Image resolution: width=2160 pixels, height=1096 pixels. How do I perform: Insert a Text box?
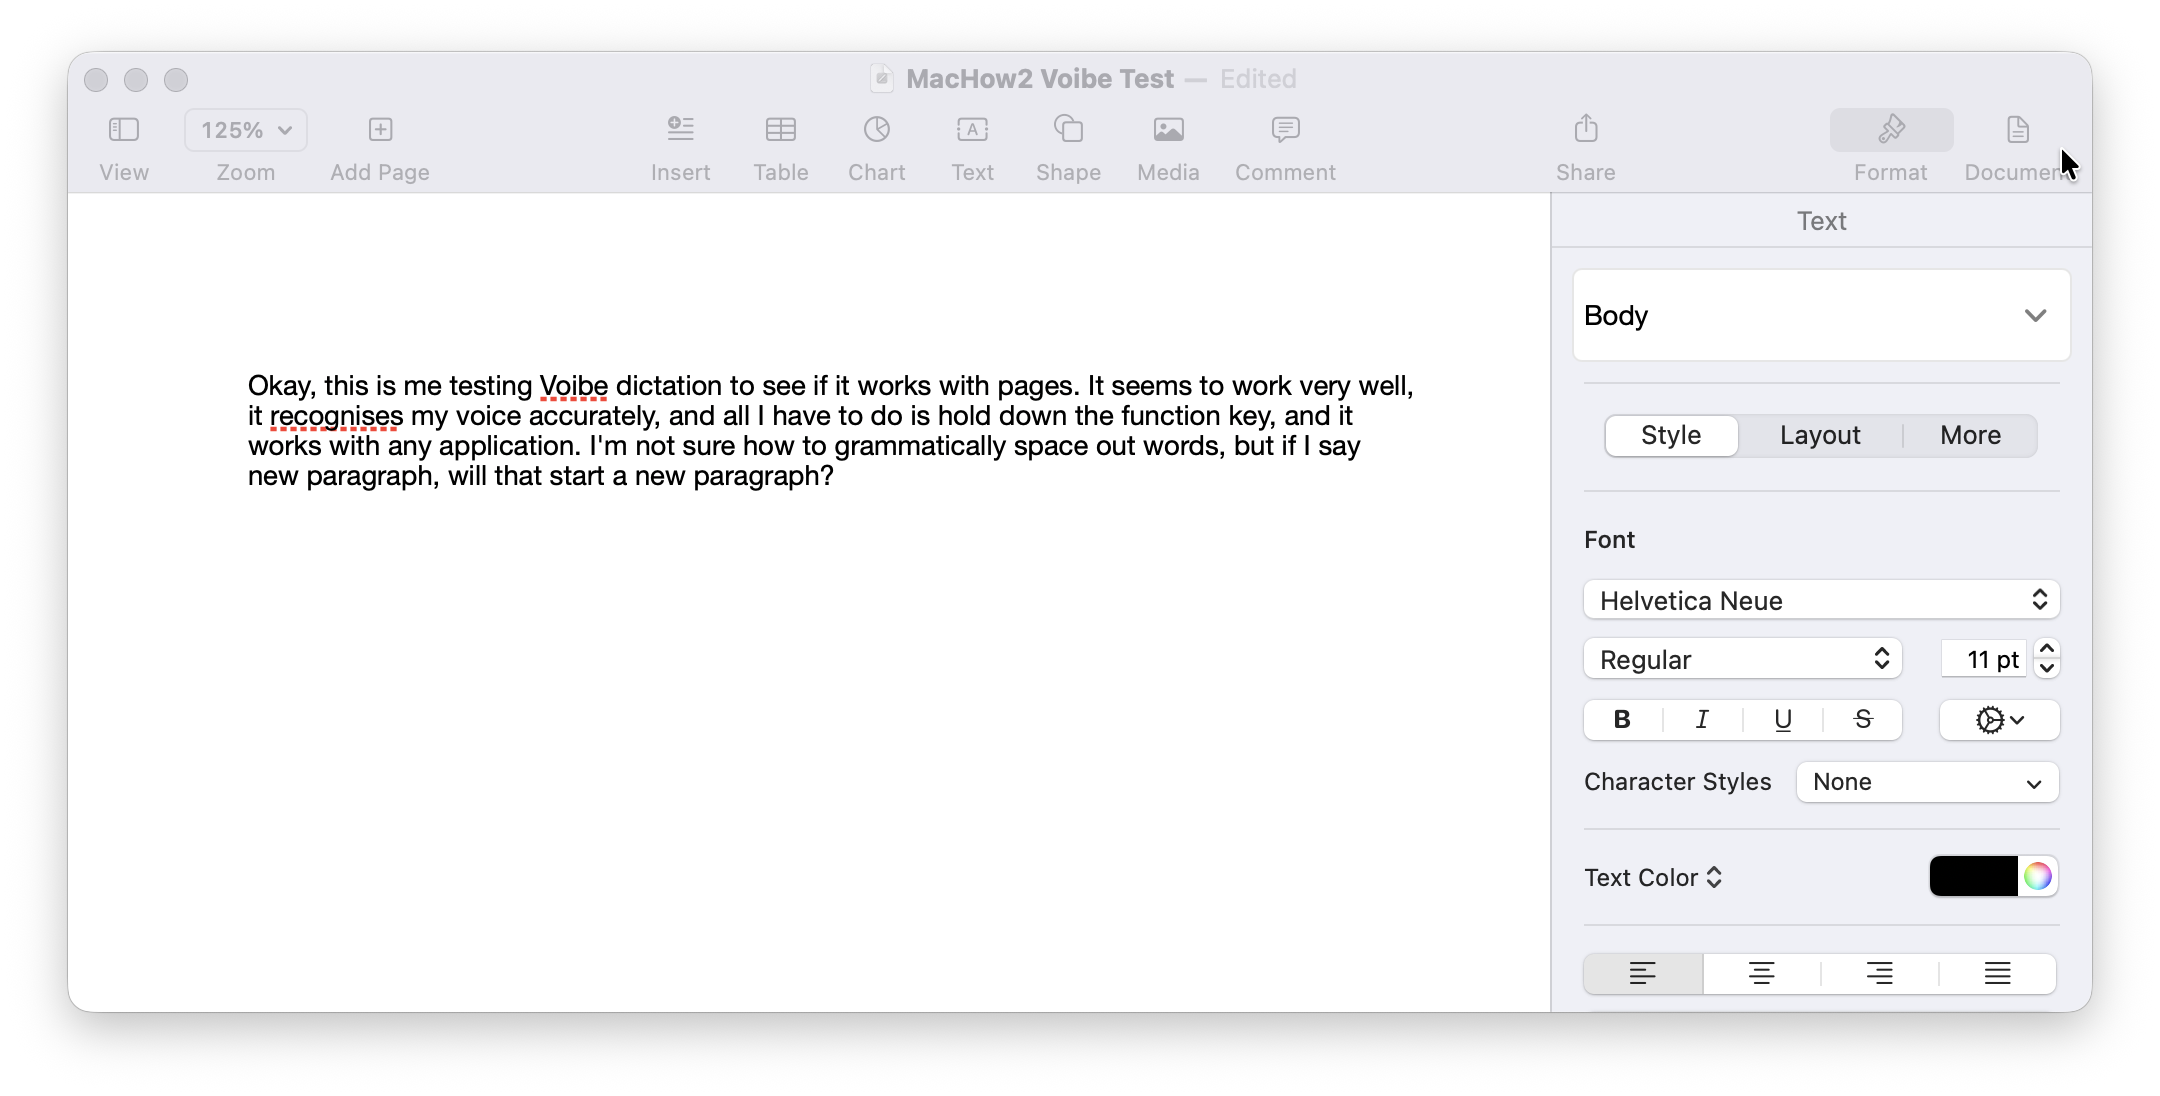click(x=973, y=130)
